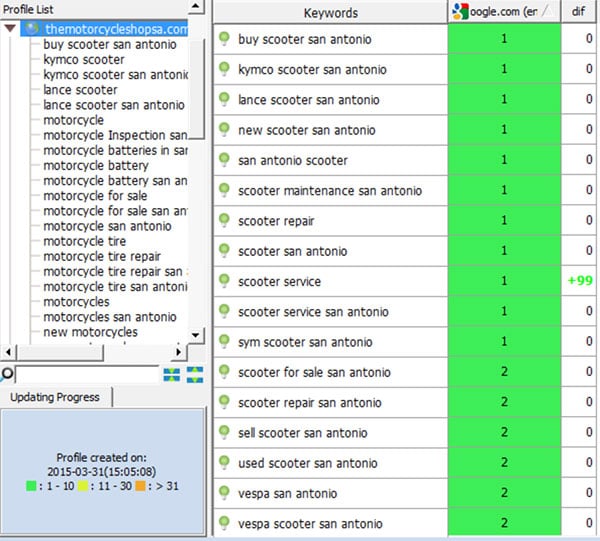Click the +99 dif value for scooter service
600x541 pixels.
pyautogui.click(x=580, y=280)
